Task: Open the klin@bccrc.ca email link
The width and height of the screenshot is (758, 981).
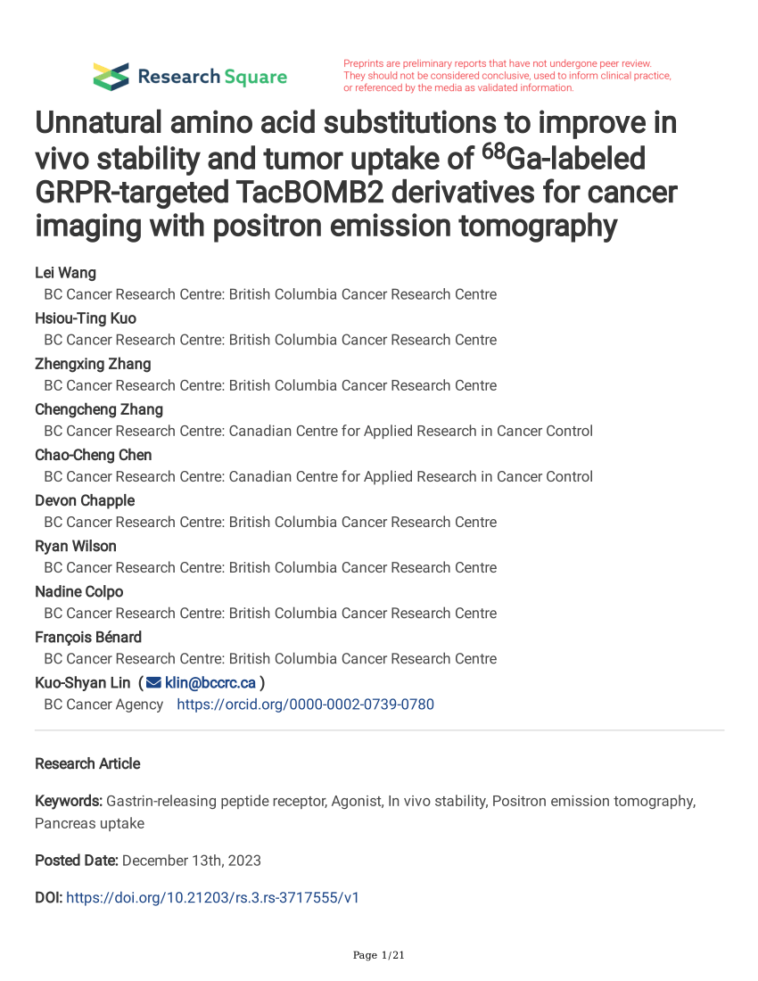Action: click(210, 683)
